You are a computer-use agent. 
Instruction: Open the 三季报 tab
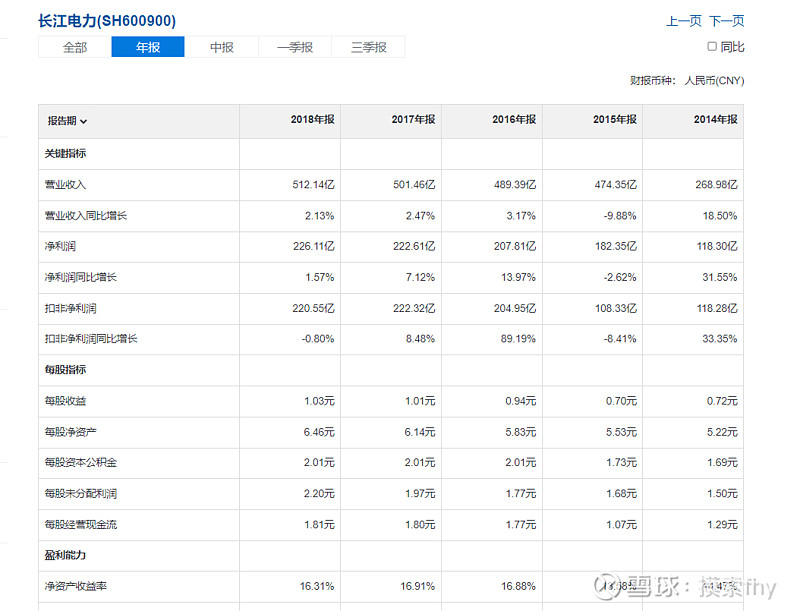[368, 47]
